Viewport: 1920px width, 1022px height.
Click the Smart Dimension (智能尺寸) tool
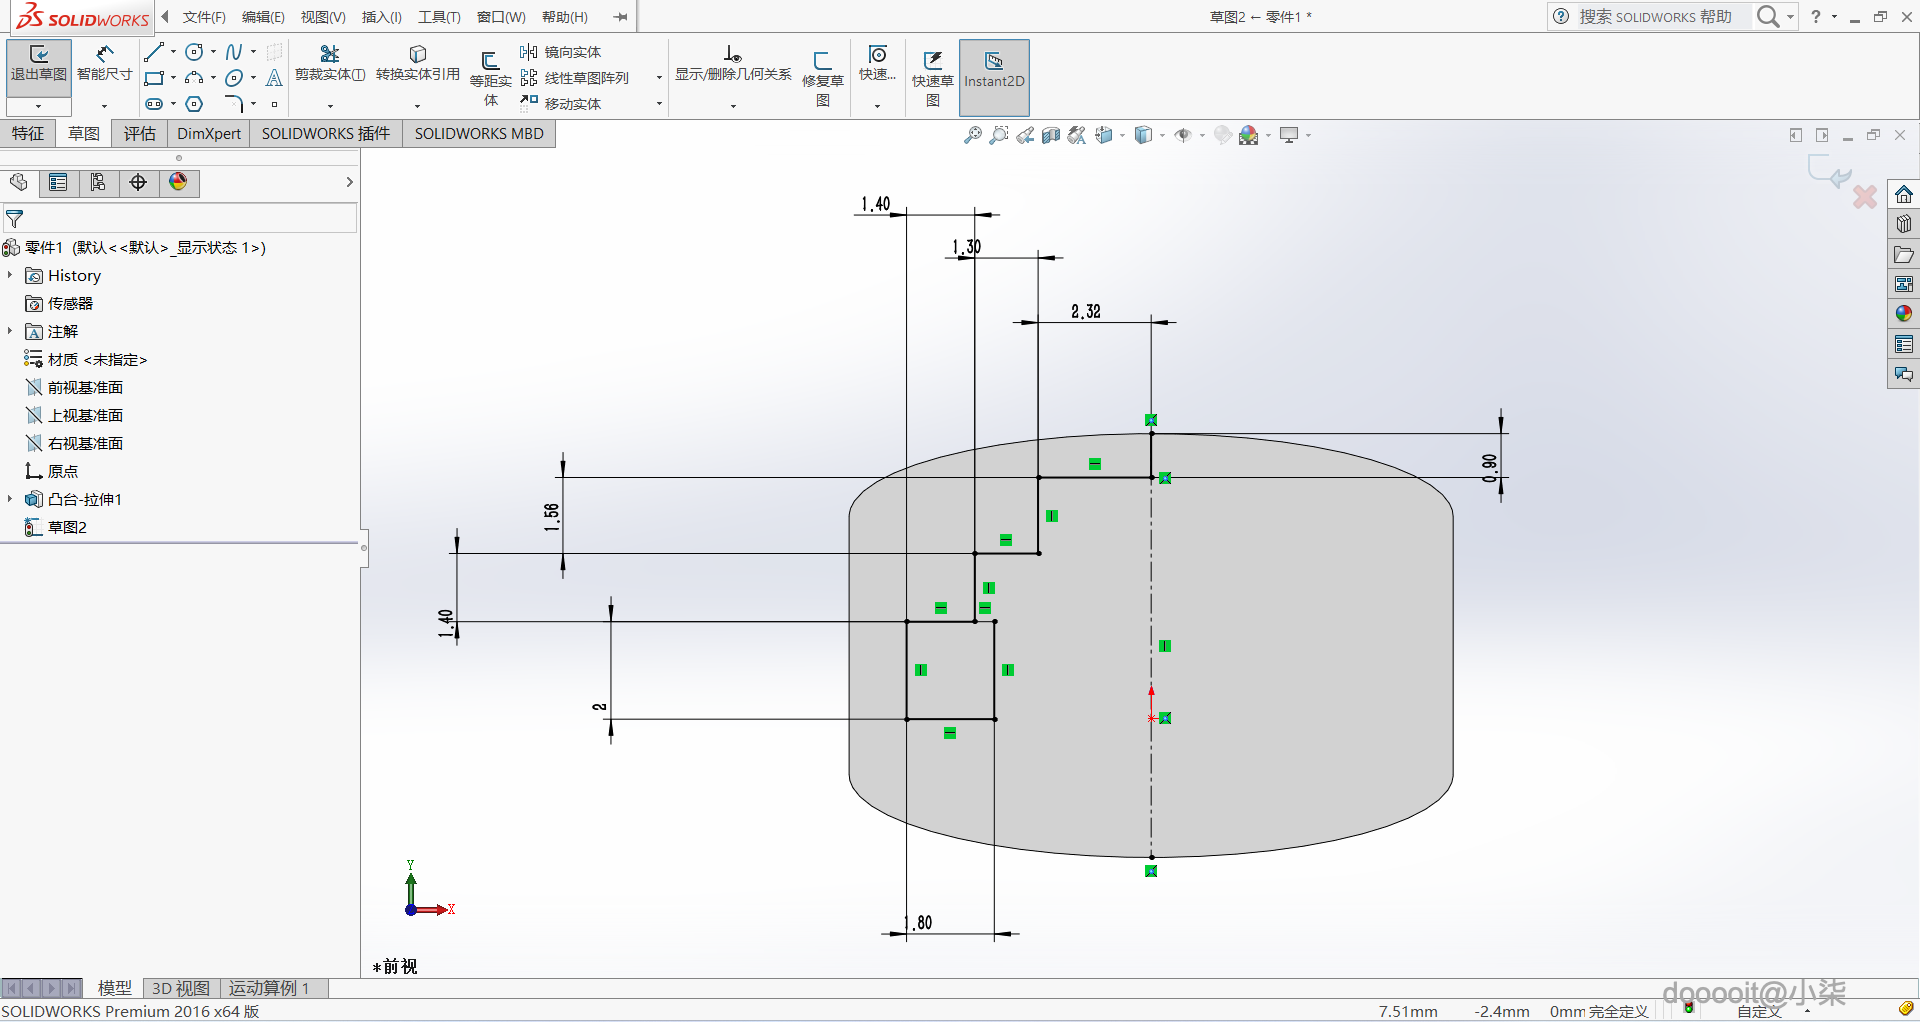pyautogui.click(x=104, y=64)
